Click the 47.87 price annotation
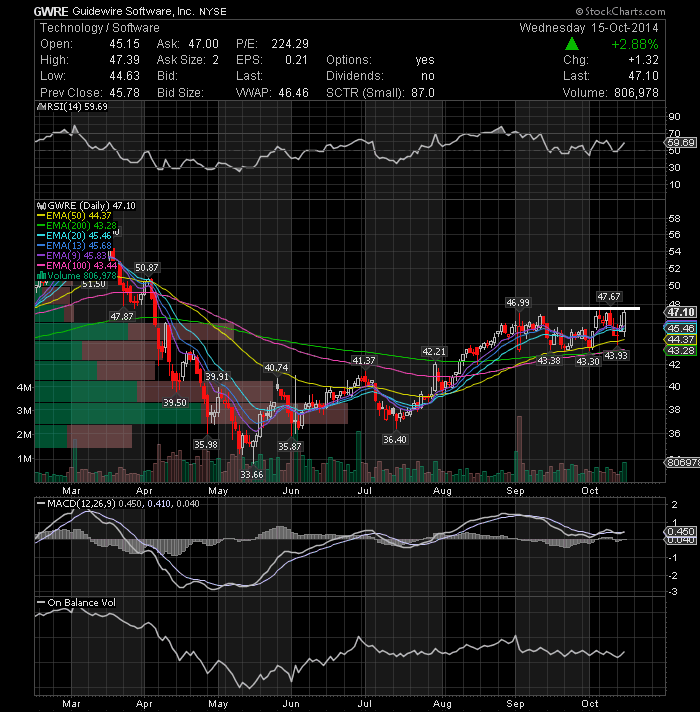 [x=122, y=316]
